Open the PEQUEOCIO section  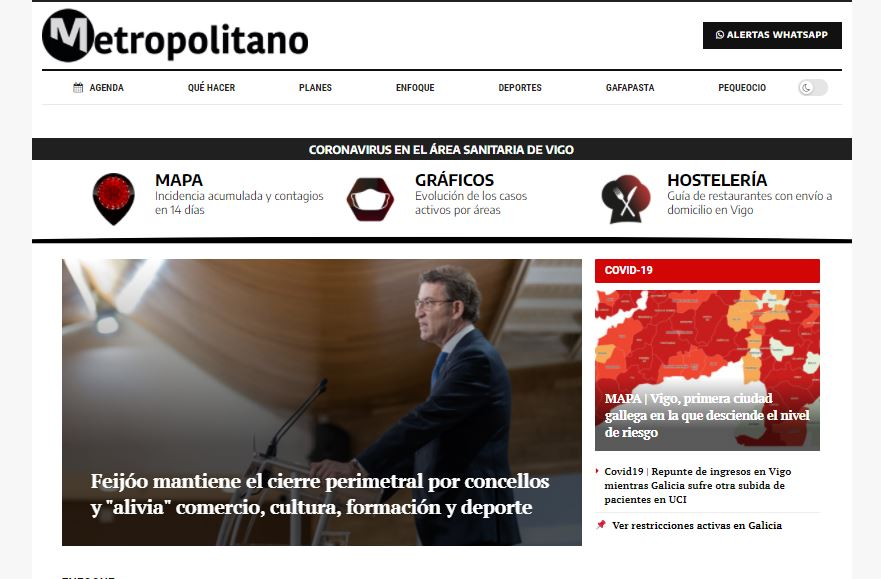742,88
